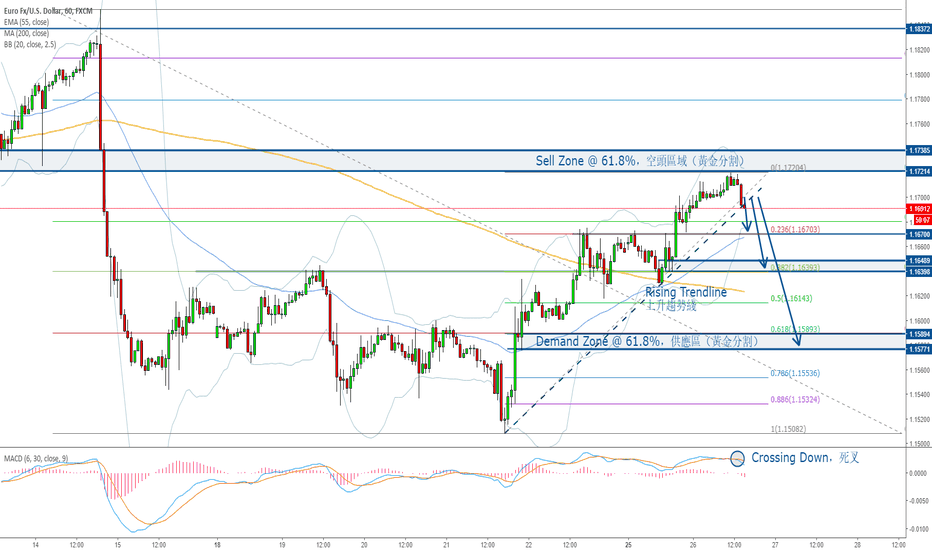The height and width of the screenshot is (550, 932).
Task: Click the date 28 on the time axis
Action: [857, 544]
